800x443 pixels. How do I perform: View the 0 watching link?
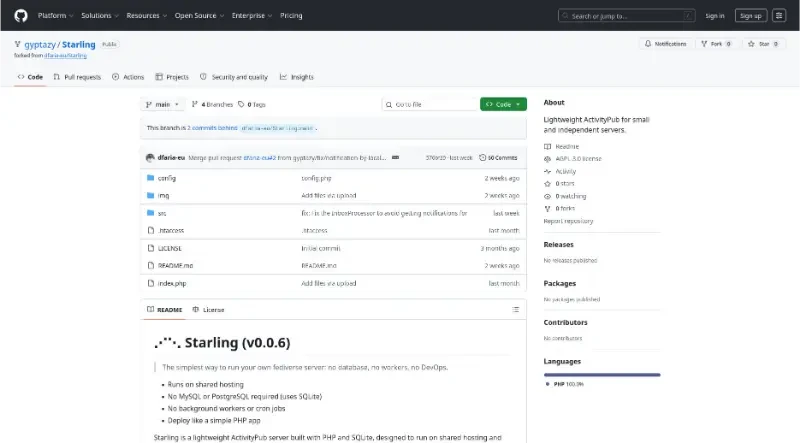[565, 196]
